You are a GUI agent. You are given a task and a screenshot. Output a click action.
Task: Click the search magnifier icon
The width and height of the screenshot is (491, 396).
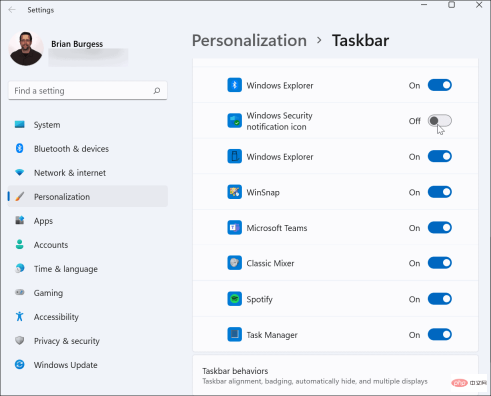157,91
